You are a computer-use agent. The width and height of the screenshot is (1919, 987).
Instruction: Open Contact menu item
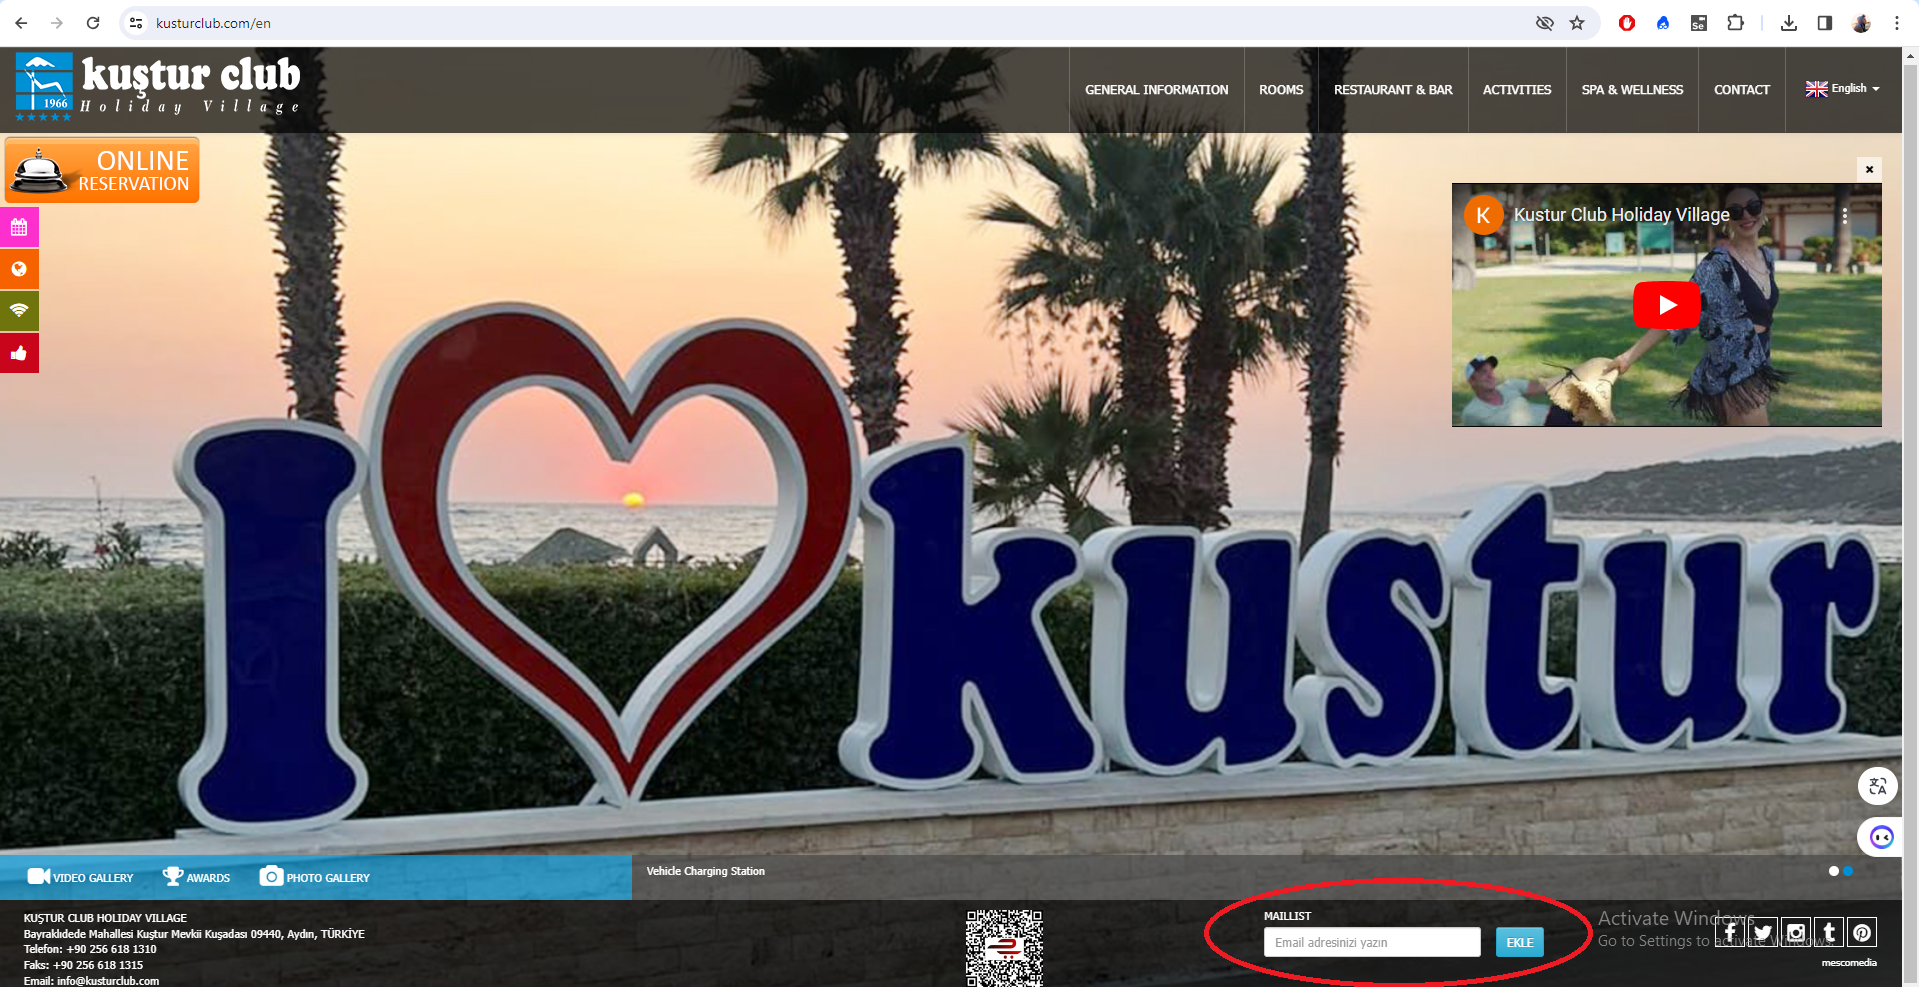click(x=1742, y=90)
